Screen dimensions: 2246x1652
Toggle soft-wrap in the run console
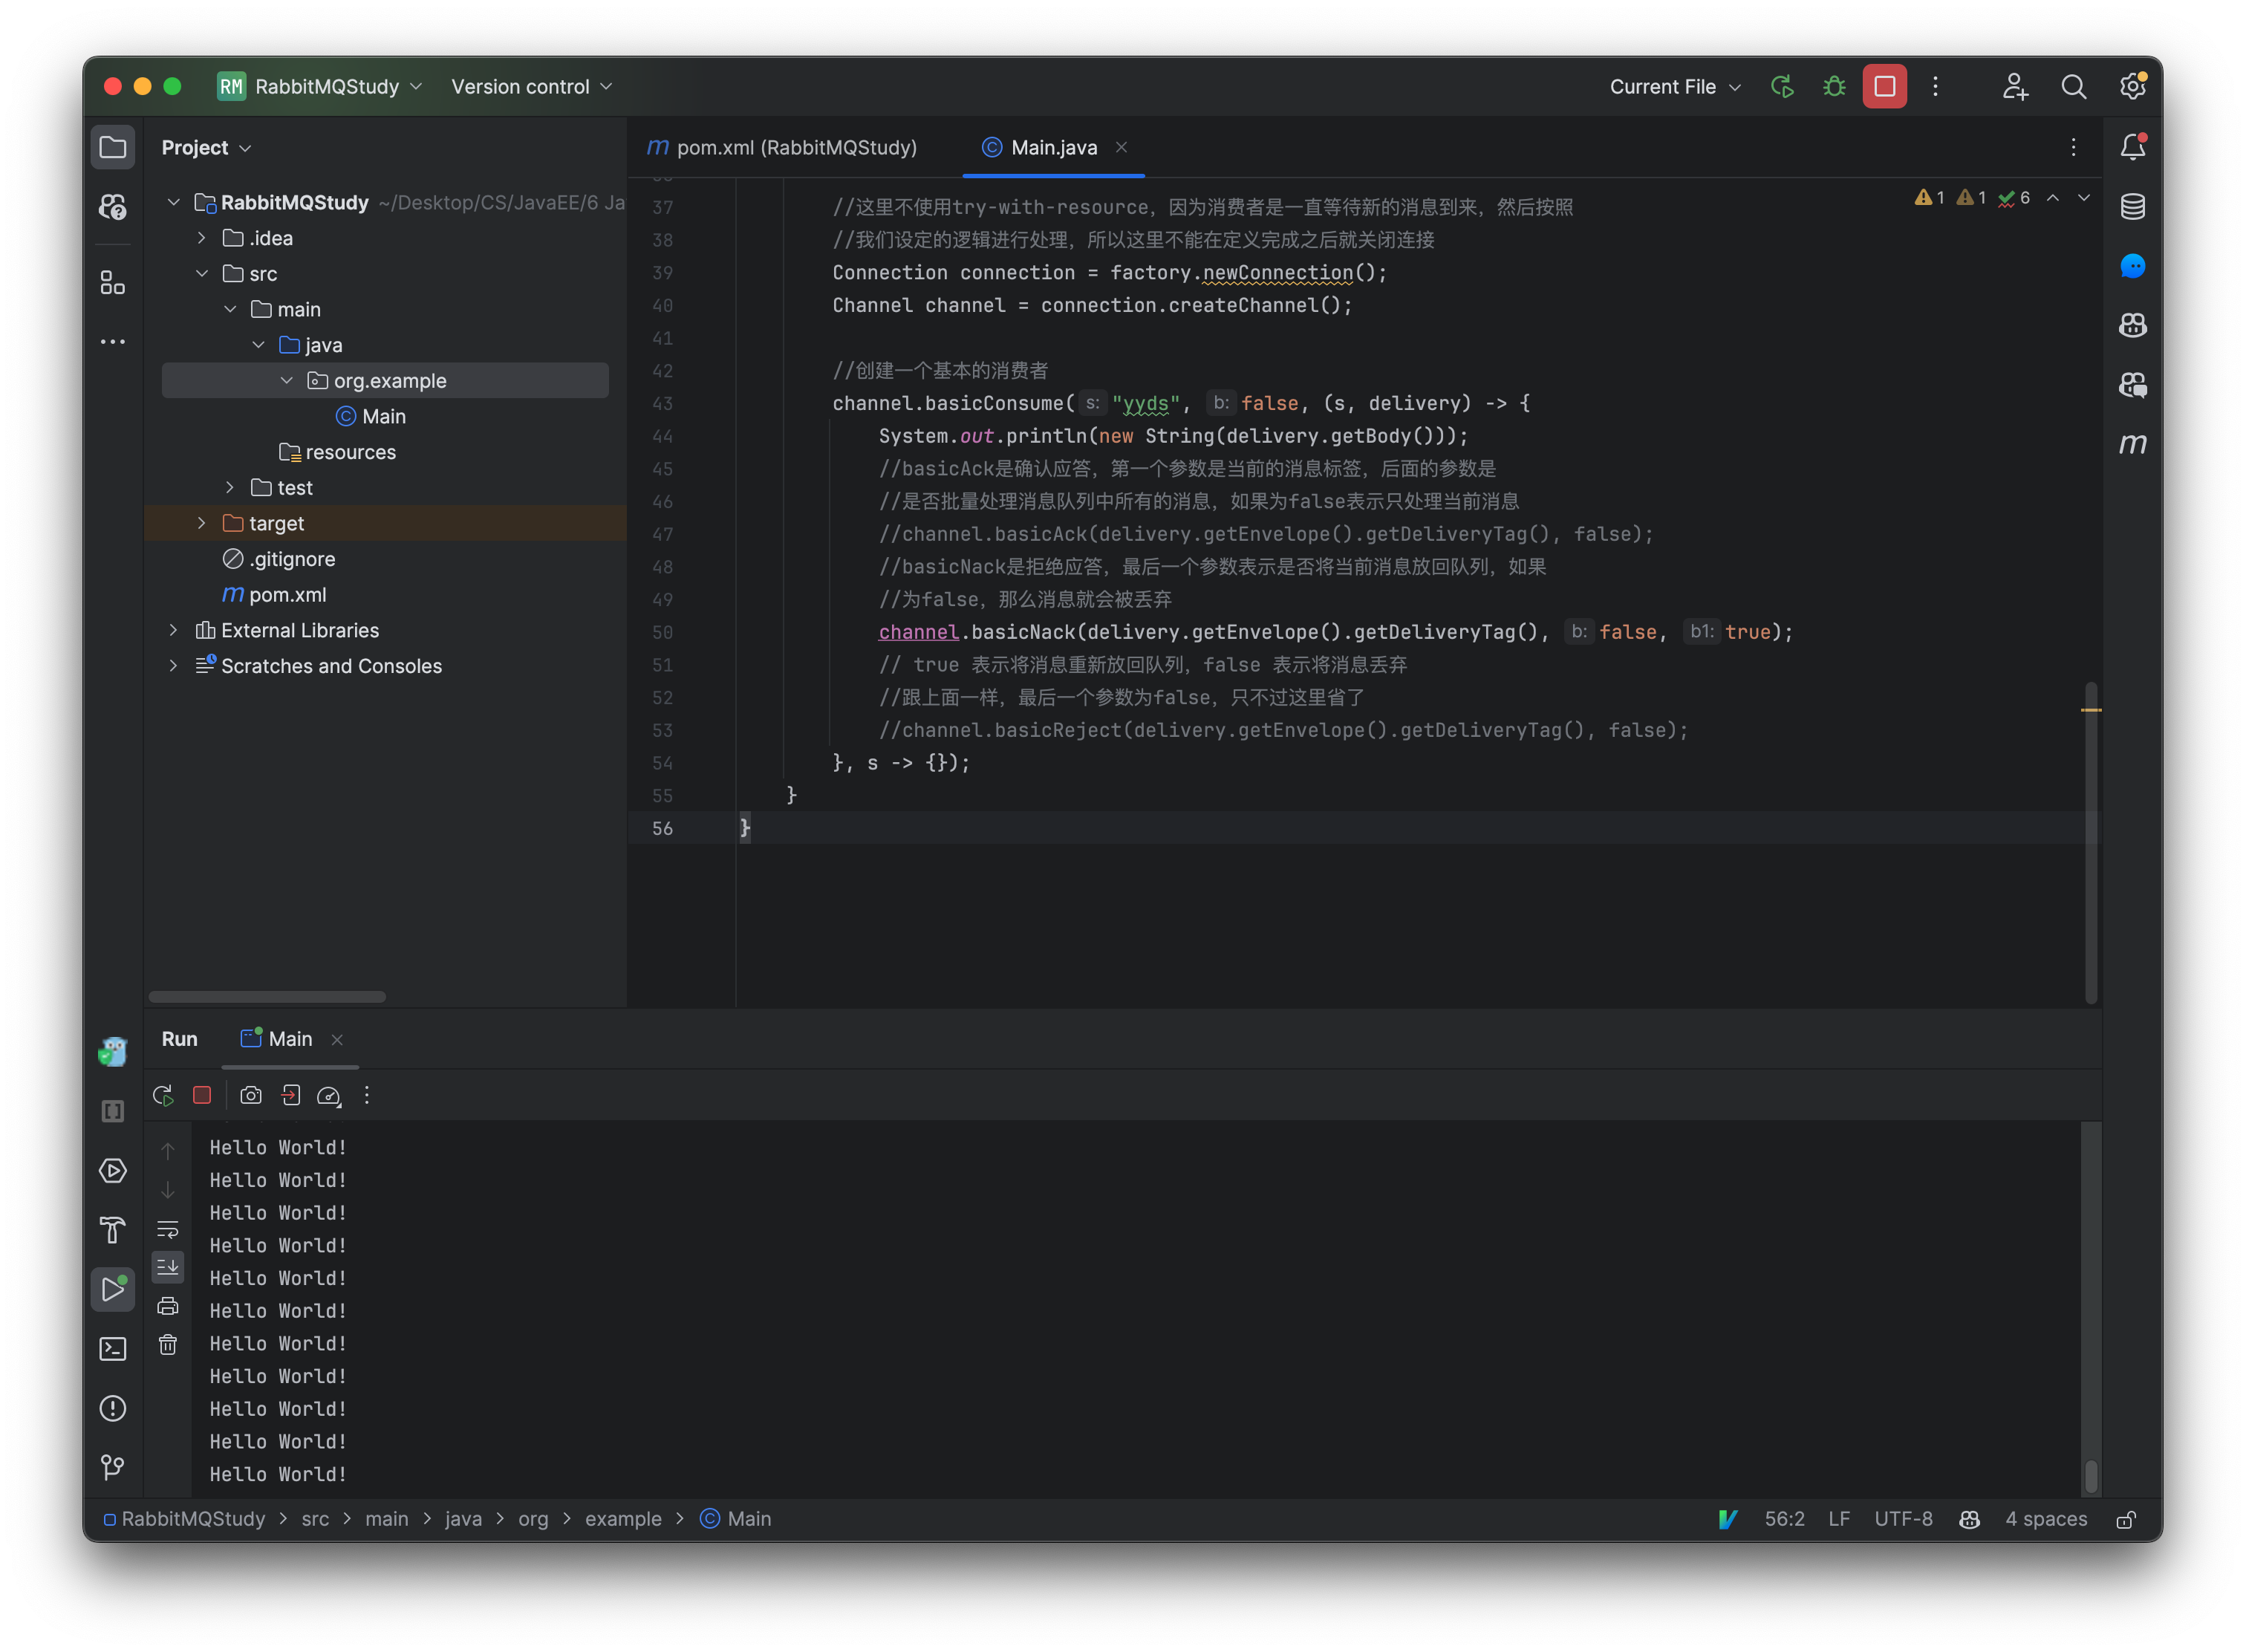point(168,1229)
